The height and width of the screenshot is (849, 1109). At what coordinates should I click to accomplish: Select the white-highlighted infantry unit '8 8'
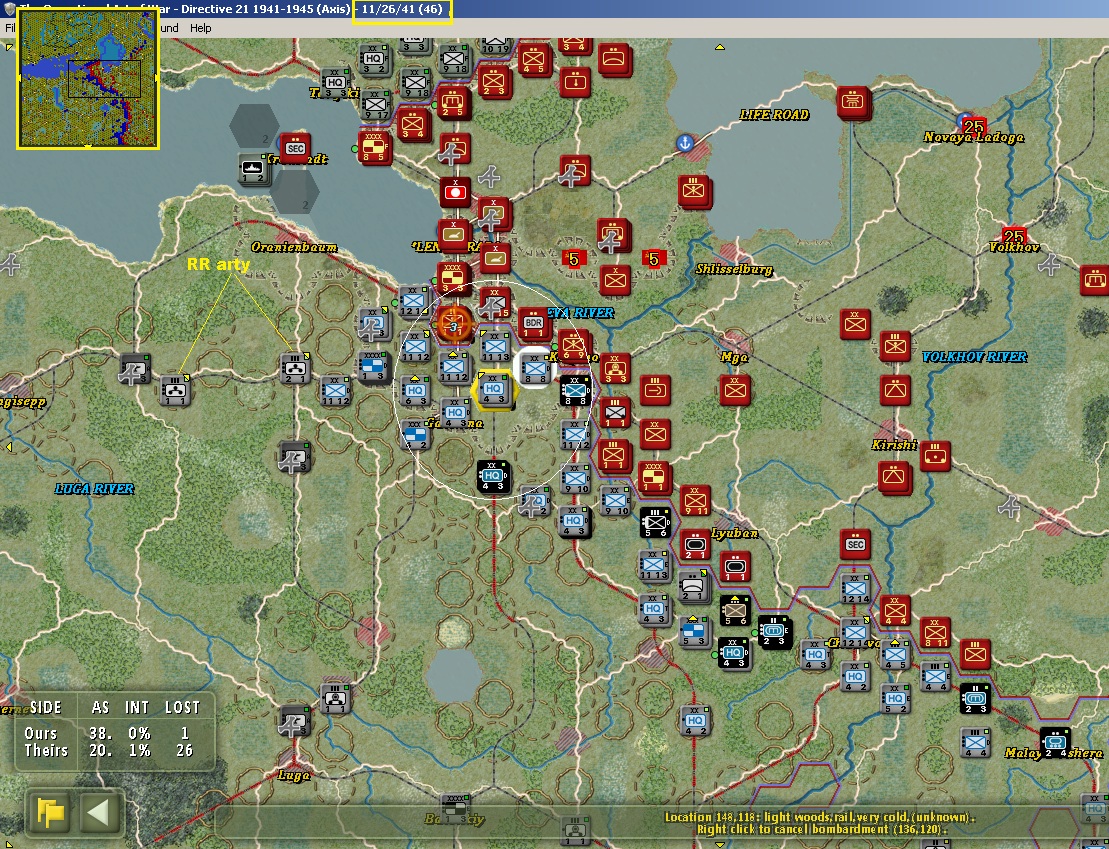tap(535, 369)
